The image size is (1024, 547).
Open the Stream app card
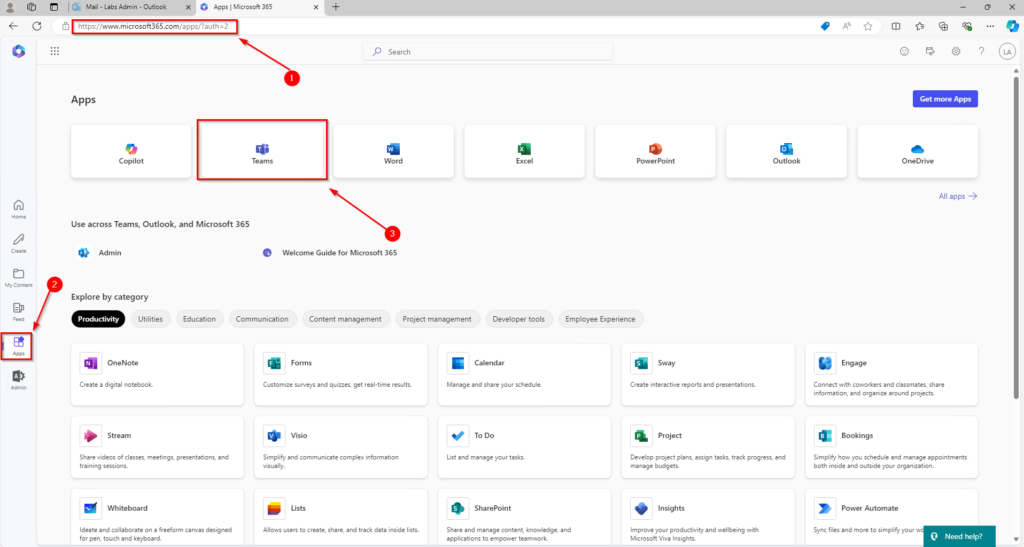point(157,447)
